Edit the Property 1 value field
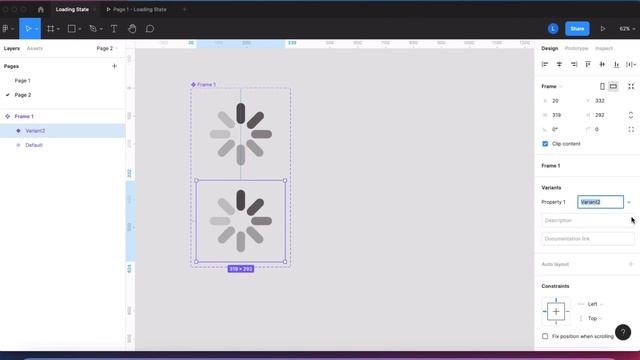 (x=600, y=202)
